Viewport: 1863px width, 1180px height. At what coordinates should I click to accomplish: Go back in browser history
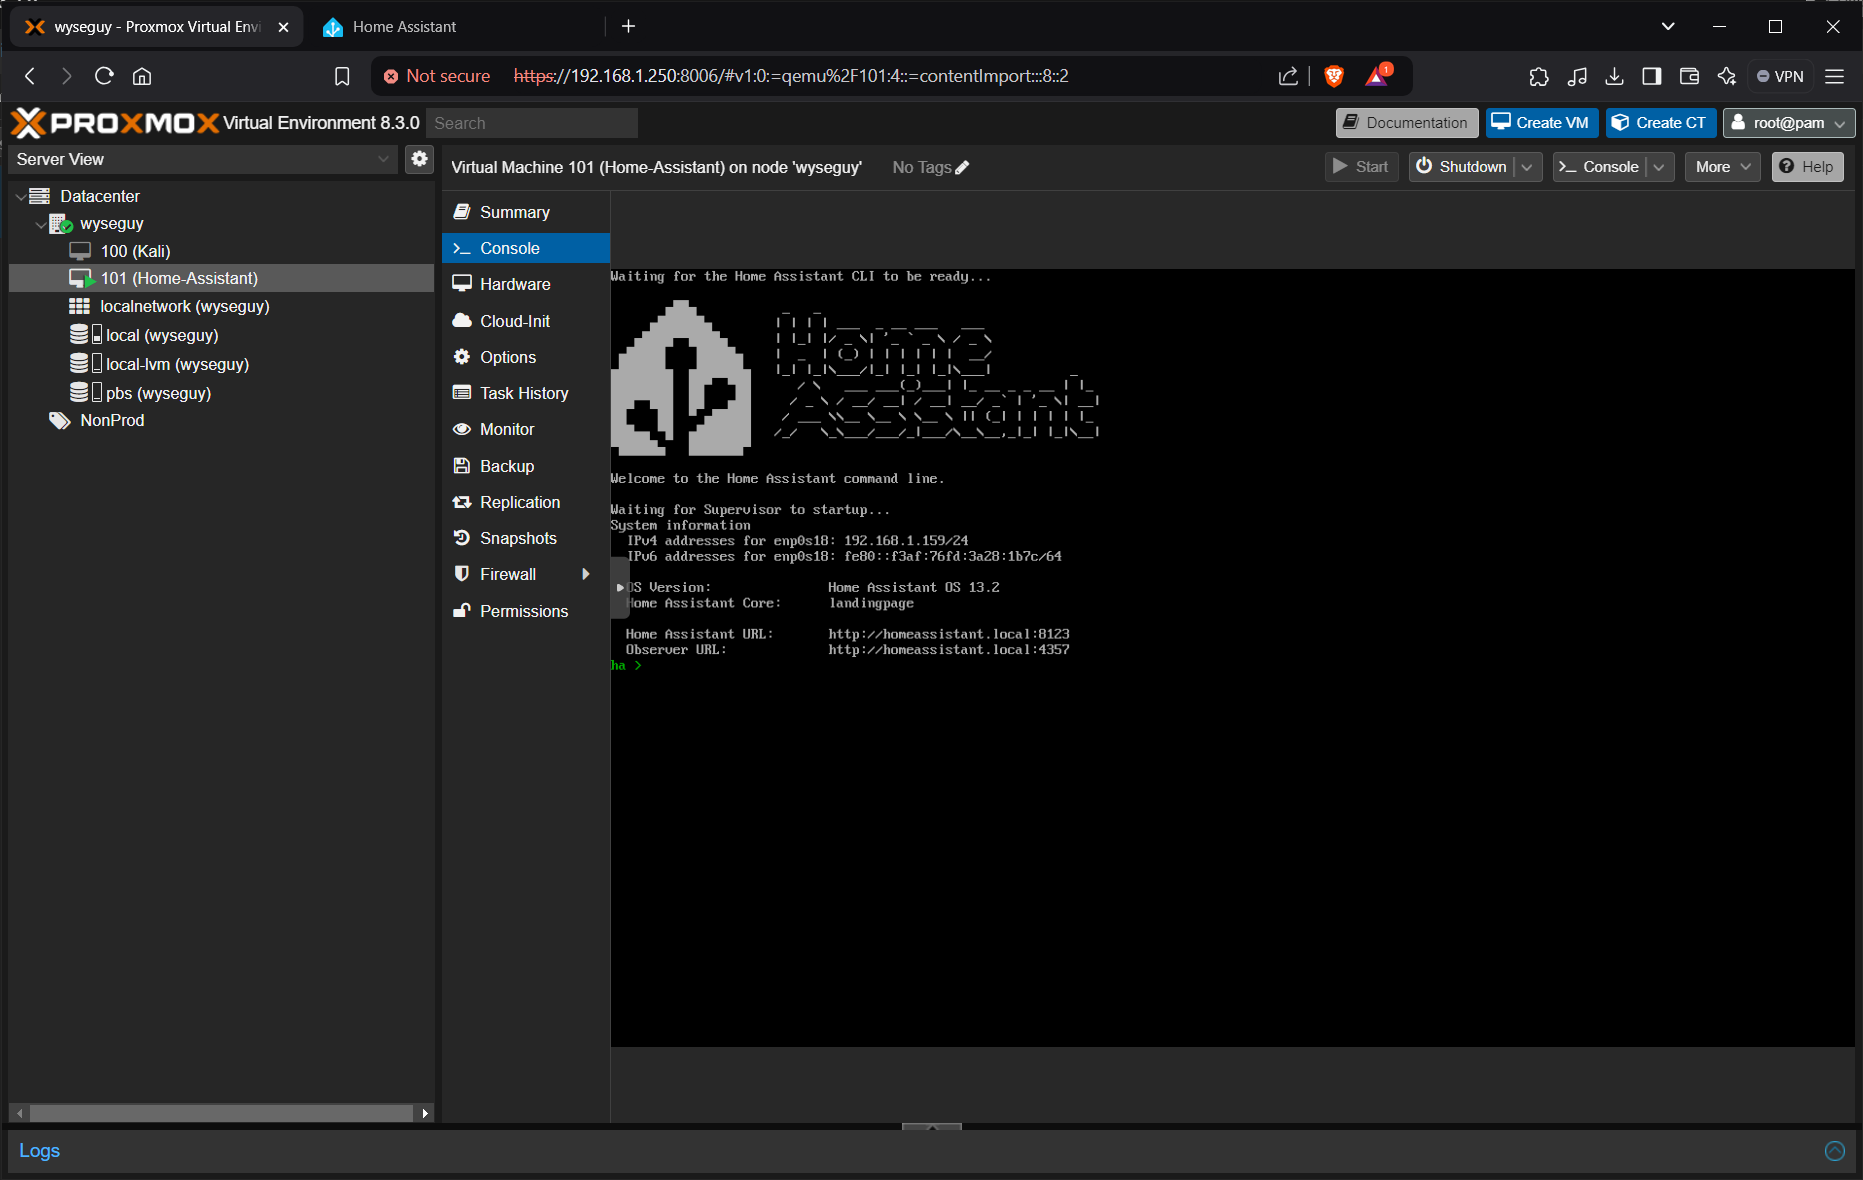[x=30, y=76]
